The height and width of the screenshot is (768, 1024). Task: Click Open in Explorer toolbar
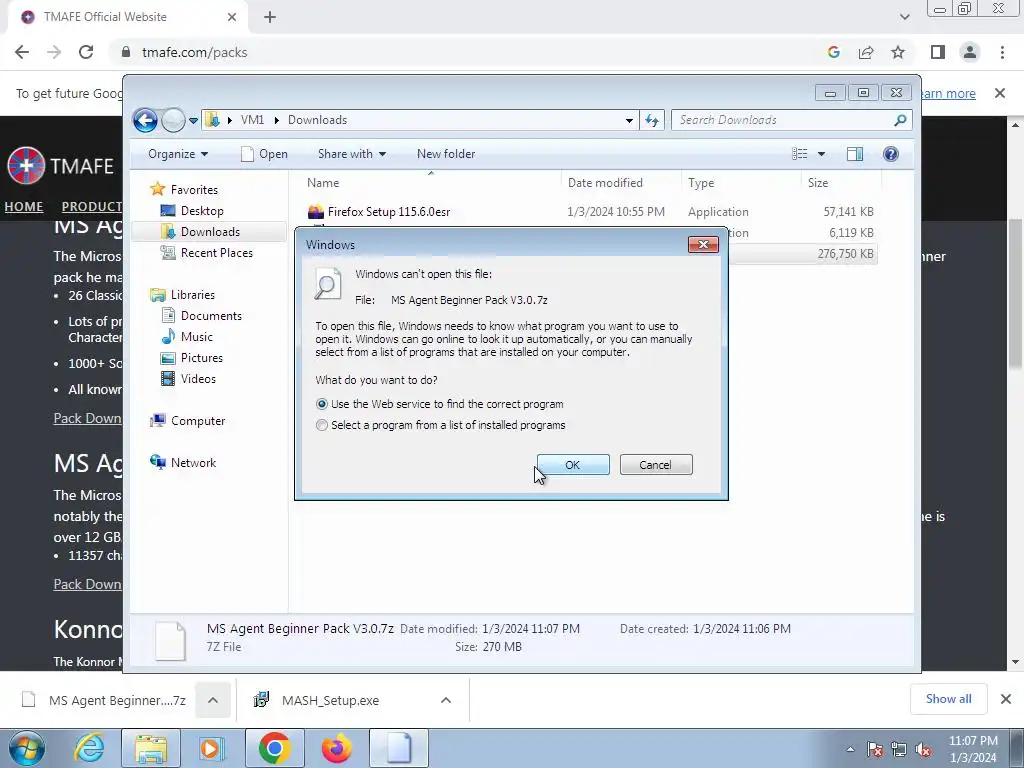(264, 154)
